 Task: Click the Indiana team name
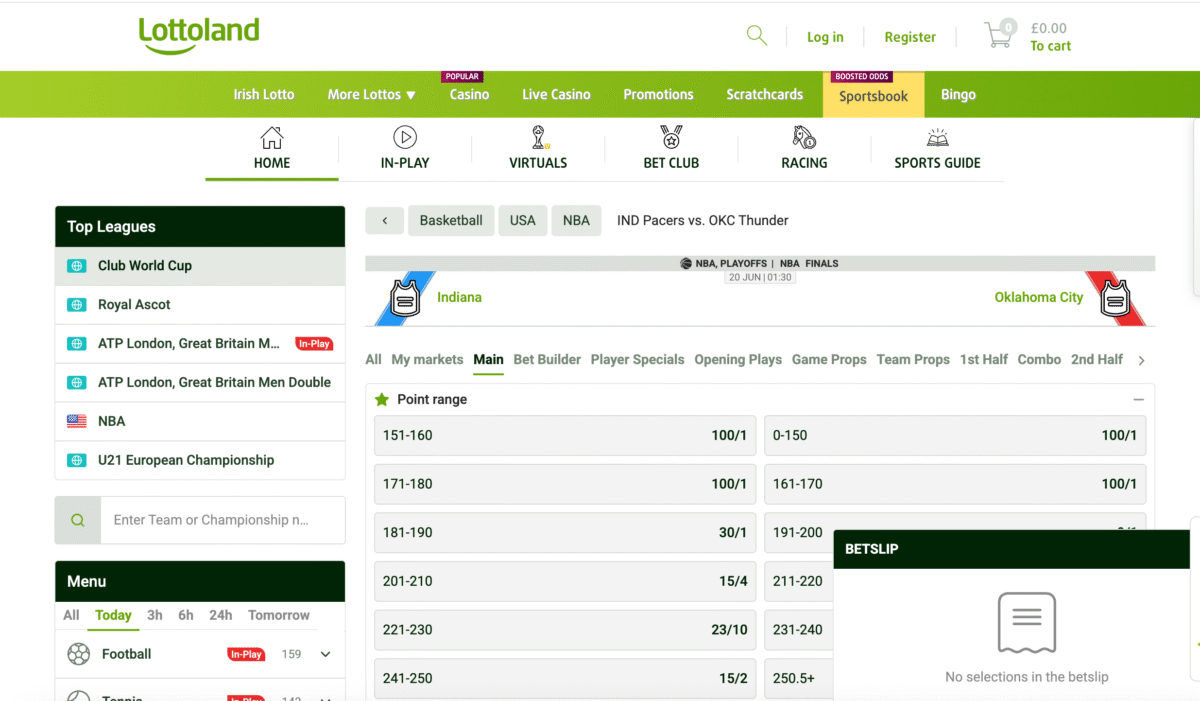pos(459,297)
